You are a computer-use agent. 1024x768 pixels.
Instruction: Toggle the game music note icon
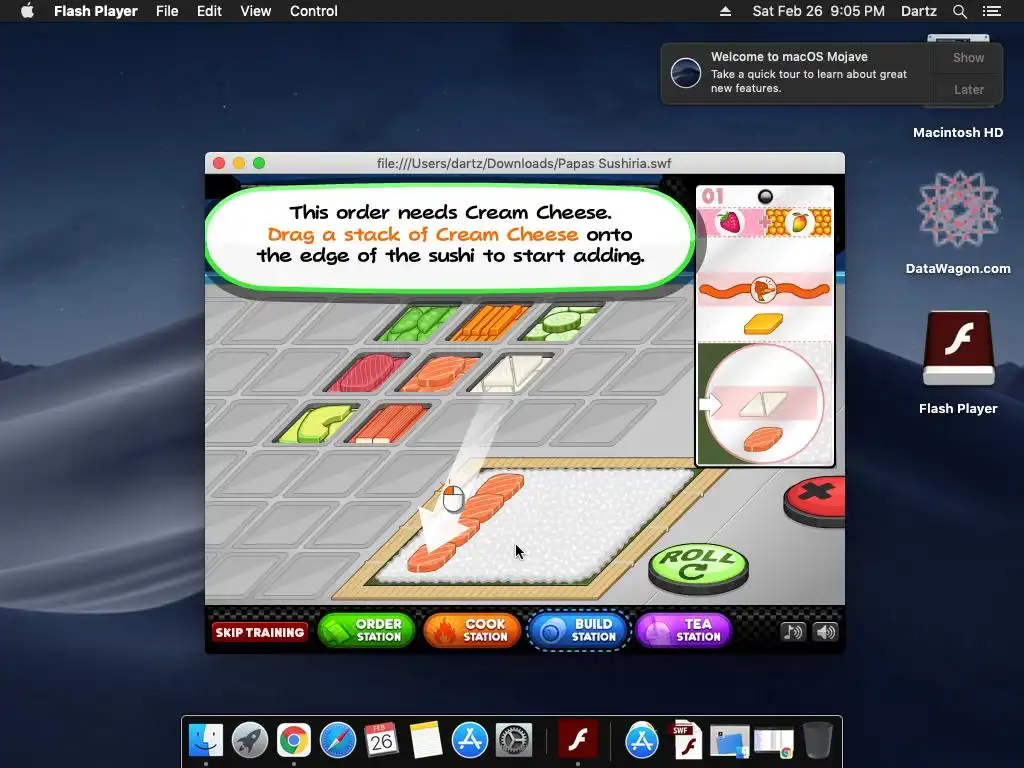tap(793, 632)
